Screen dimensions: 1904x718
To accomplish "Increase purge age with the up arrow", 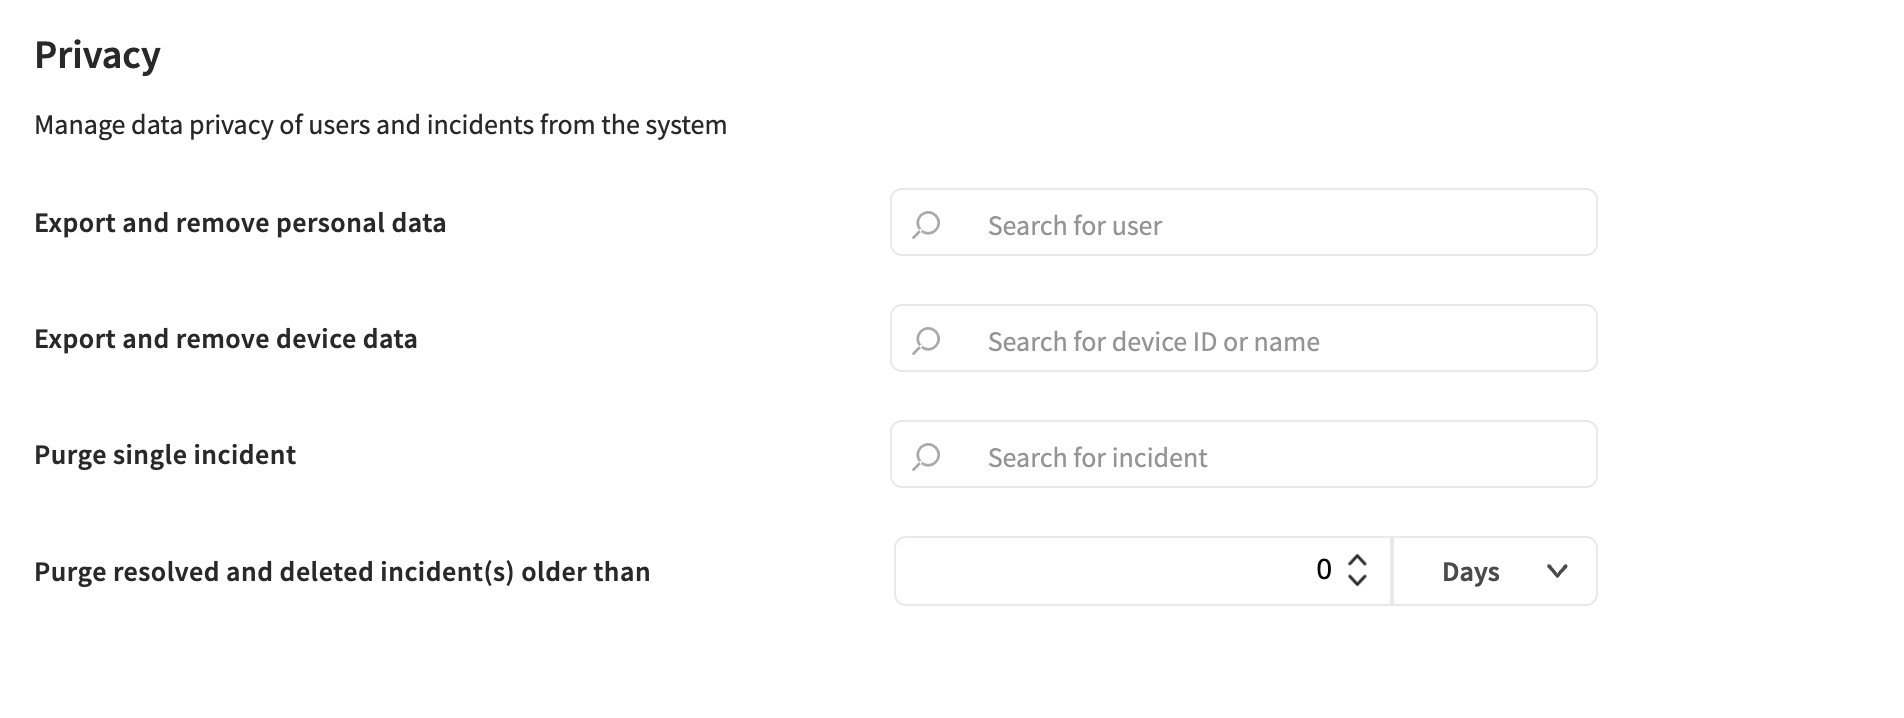I will [1357, 561].
